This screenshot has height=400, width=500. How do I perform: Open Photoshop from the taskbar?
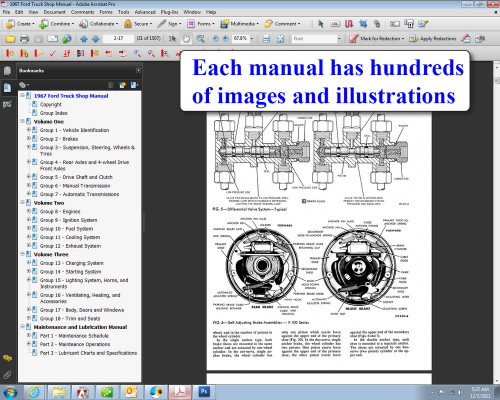pyautogui.click(x=204, y=392)
